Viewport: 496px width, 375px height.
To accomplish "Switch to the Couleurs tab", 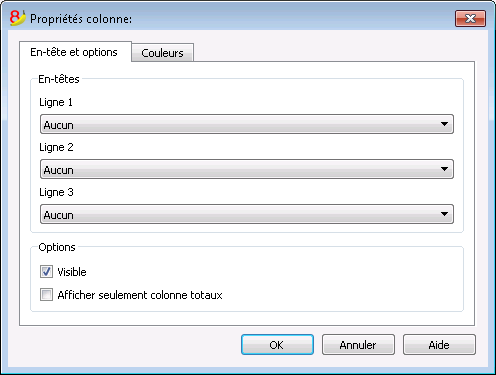I will [162, 53].
